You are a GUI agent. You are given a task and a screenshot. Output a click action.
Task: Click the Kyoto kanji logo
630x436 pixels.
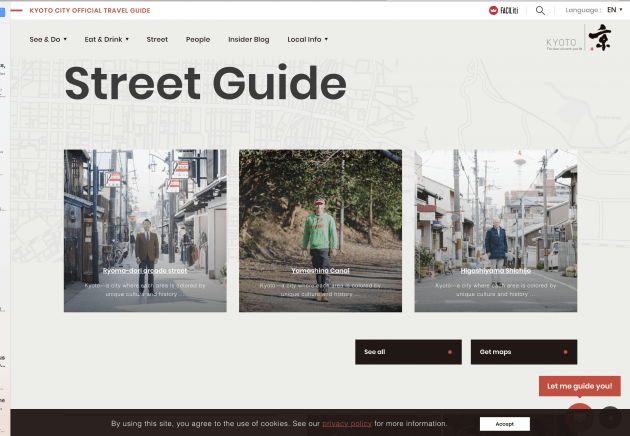pos(600,37)
